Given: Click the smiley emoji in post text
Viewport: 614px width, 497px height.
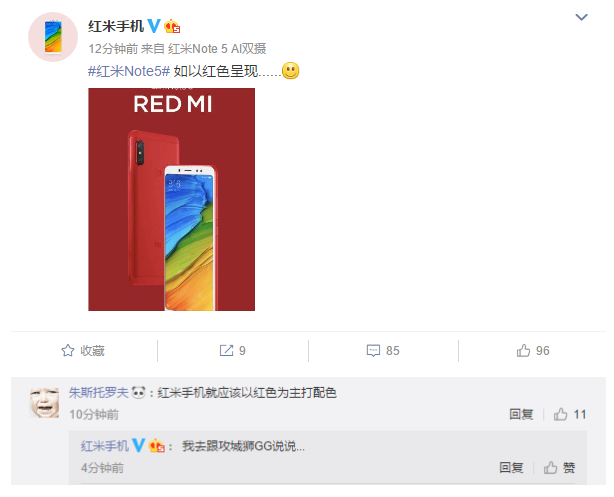Looking at the screenshot, I should point(291,71).
